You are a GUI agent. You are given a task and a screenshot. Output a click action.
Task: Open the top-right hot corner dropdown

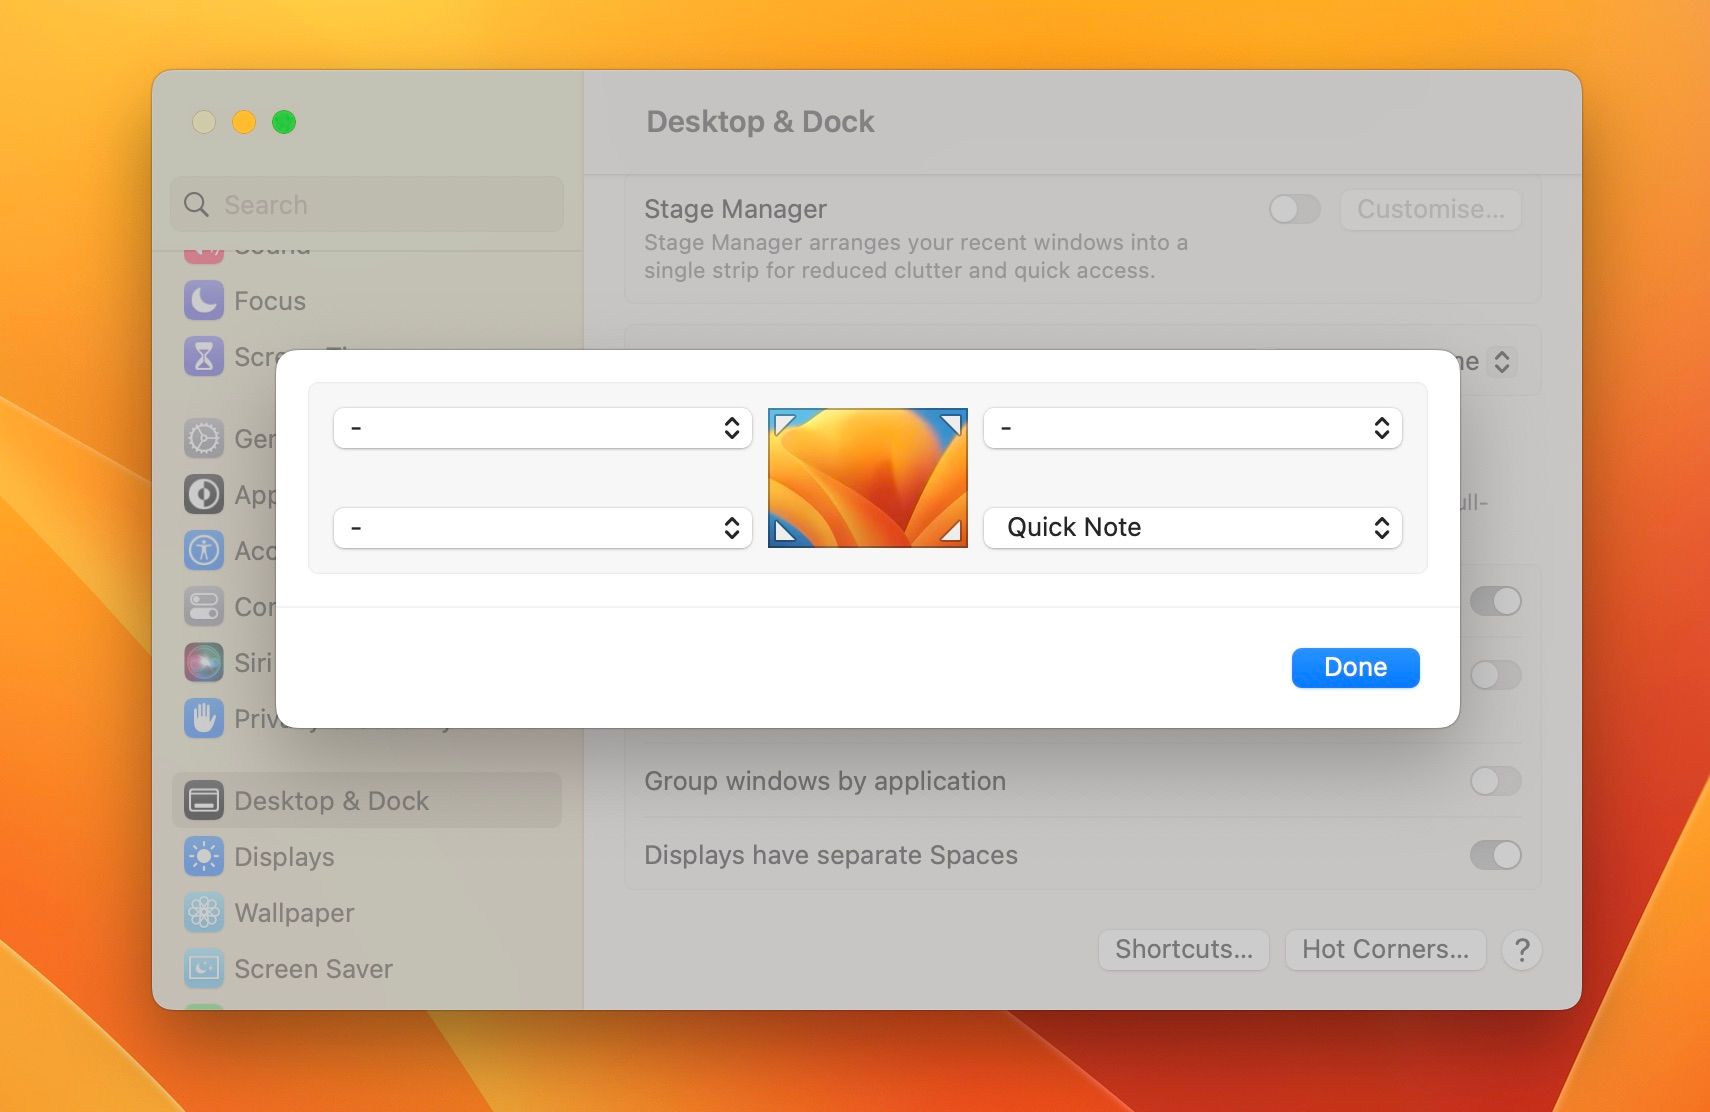tap(1192, 428)
